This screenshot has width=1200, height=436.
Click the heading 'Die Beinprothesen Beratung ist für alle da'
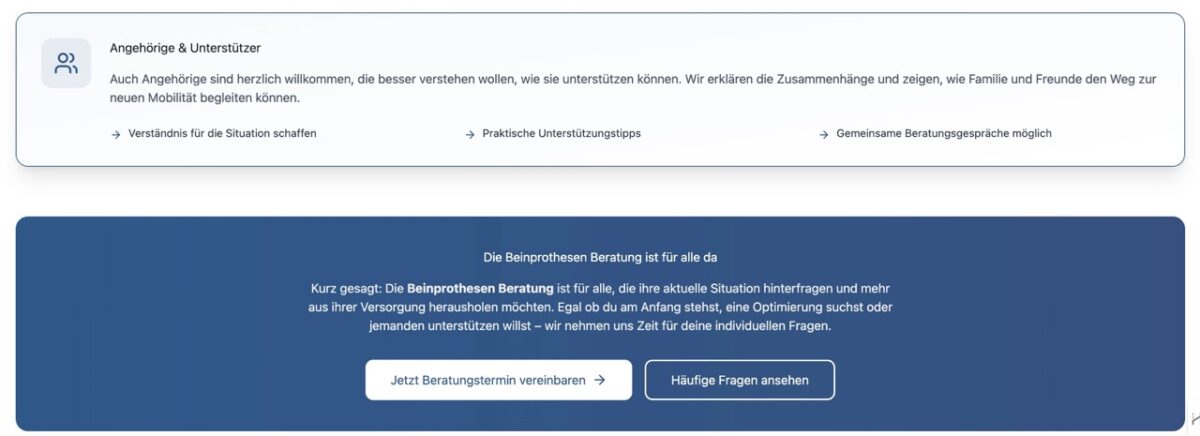[600, 257]
